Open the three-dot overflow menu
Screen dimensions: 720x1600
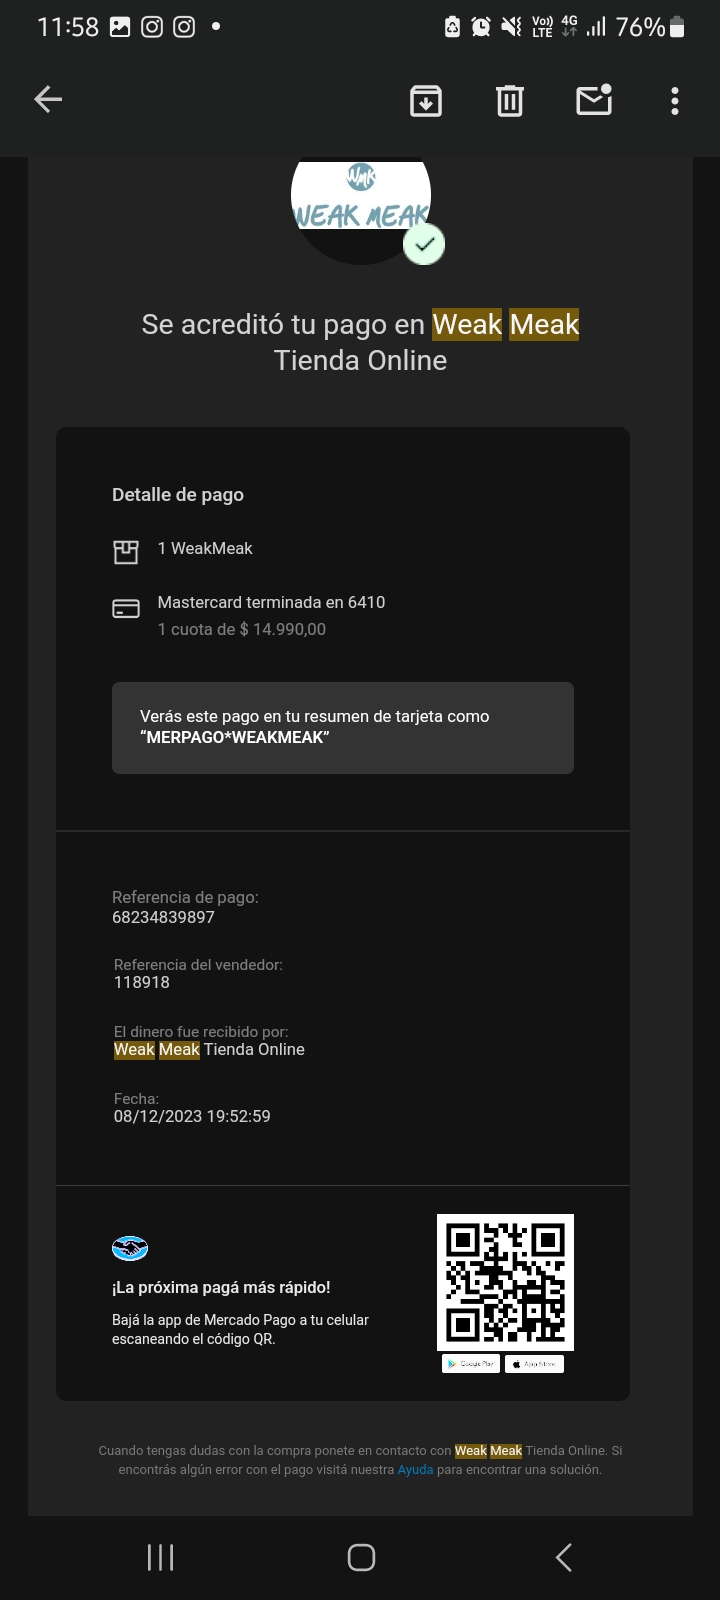tap(675, 100)
